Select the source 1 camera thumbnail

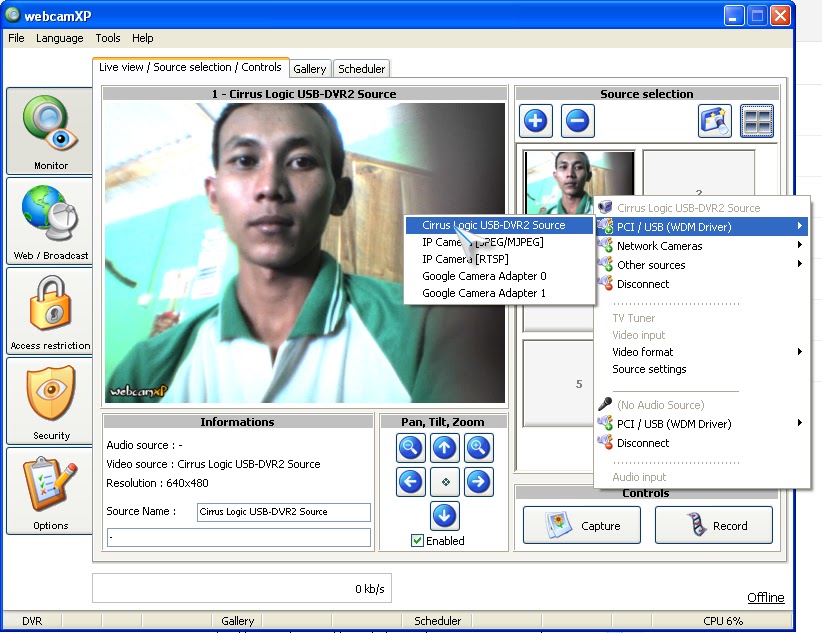pyautogui.click(x=579, y=183)
